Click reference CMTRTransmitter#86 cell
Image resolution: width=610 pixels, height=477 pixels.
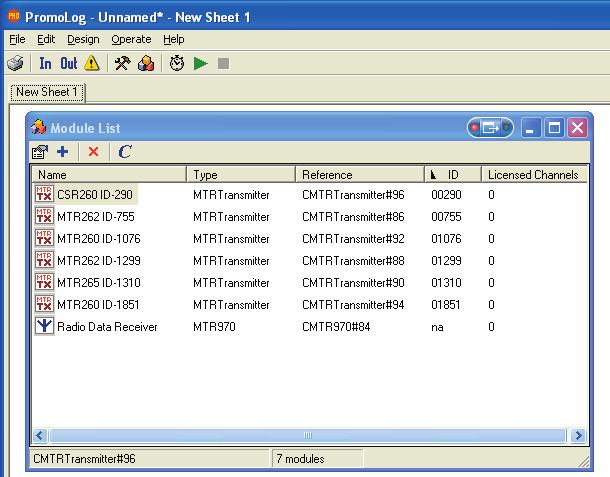[353, 216]
